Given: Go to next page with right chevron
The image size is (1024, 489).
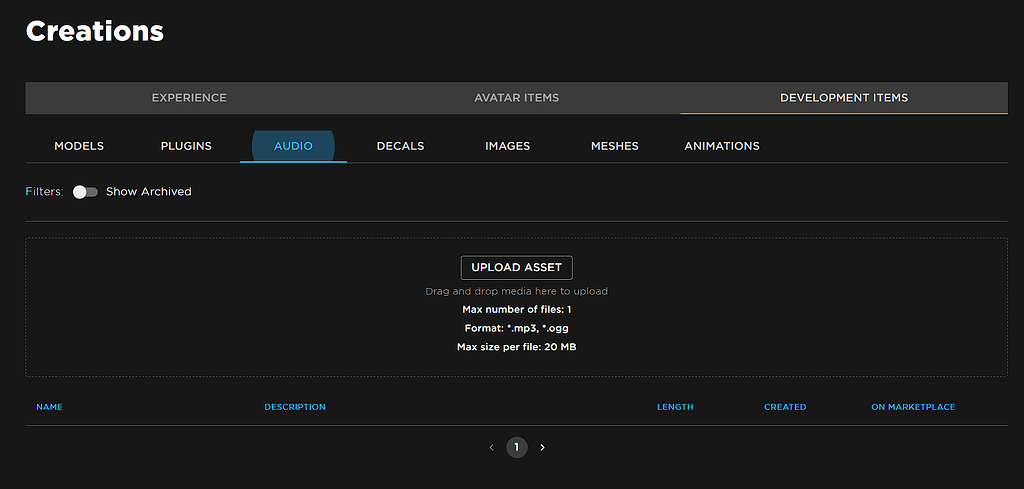Looking at the screenshot, I should (x=542, y=447).
